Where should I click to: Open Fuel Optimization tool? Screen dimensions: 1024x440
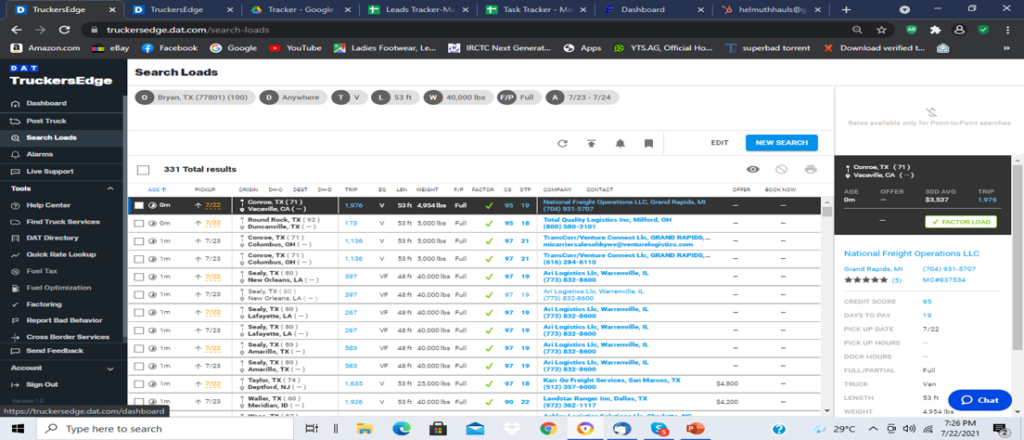tap(58, 288)
